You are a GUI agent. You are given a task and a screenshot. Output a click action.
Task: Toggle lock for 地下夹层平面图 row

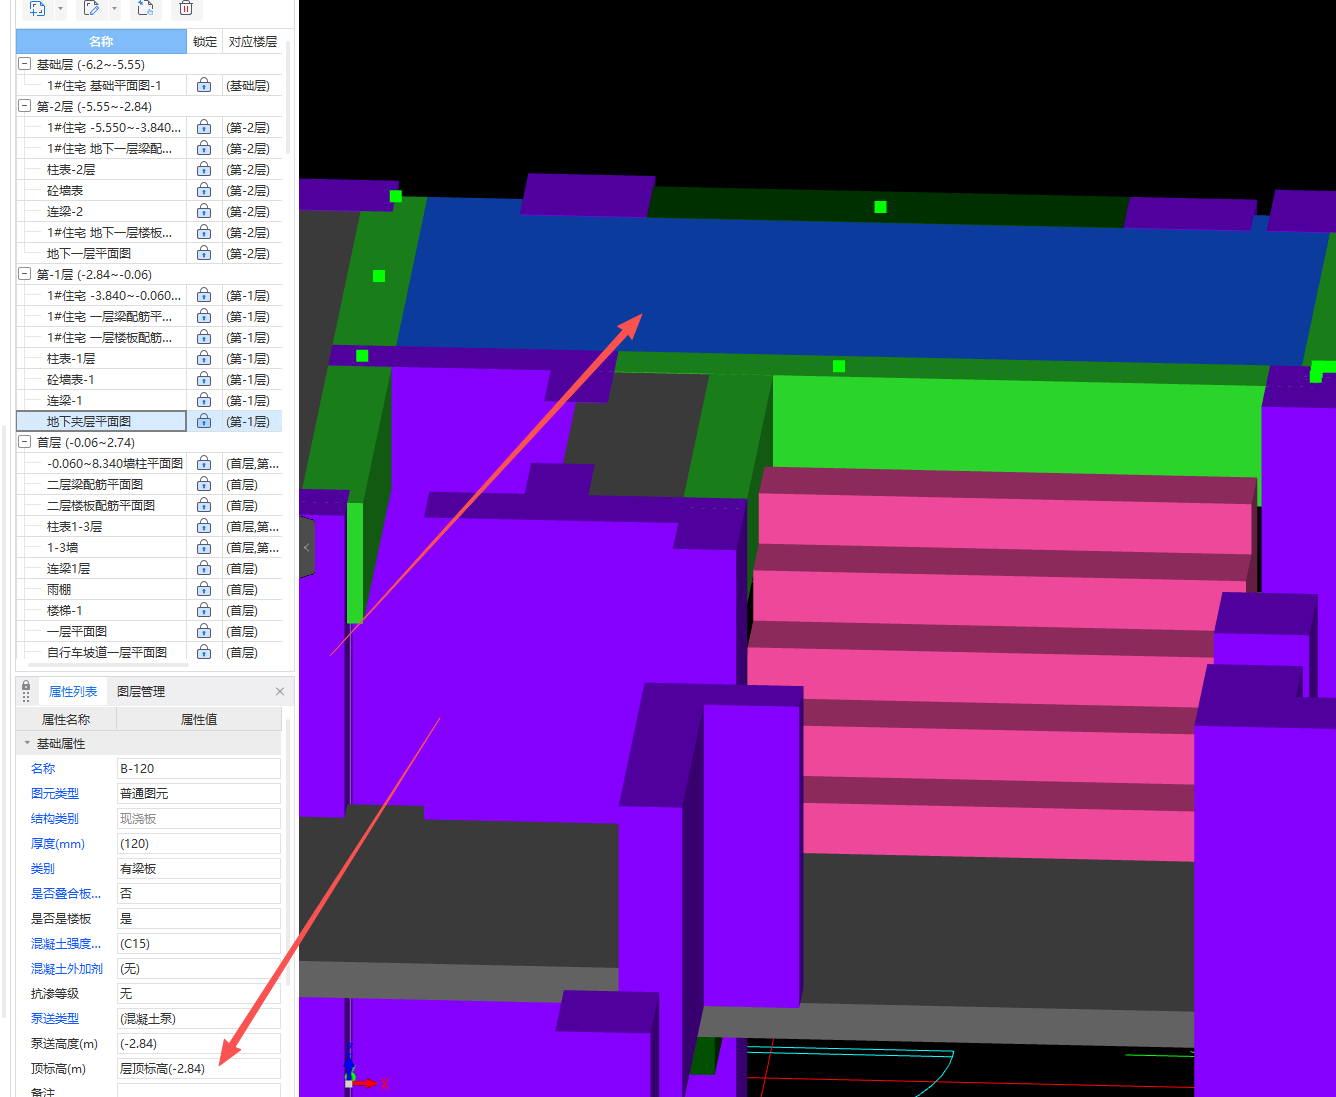204,422
